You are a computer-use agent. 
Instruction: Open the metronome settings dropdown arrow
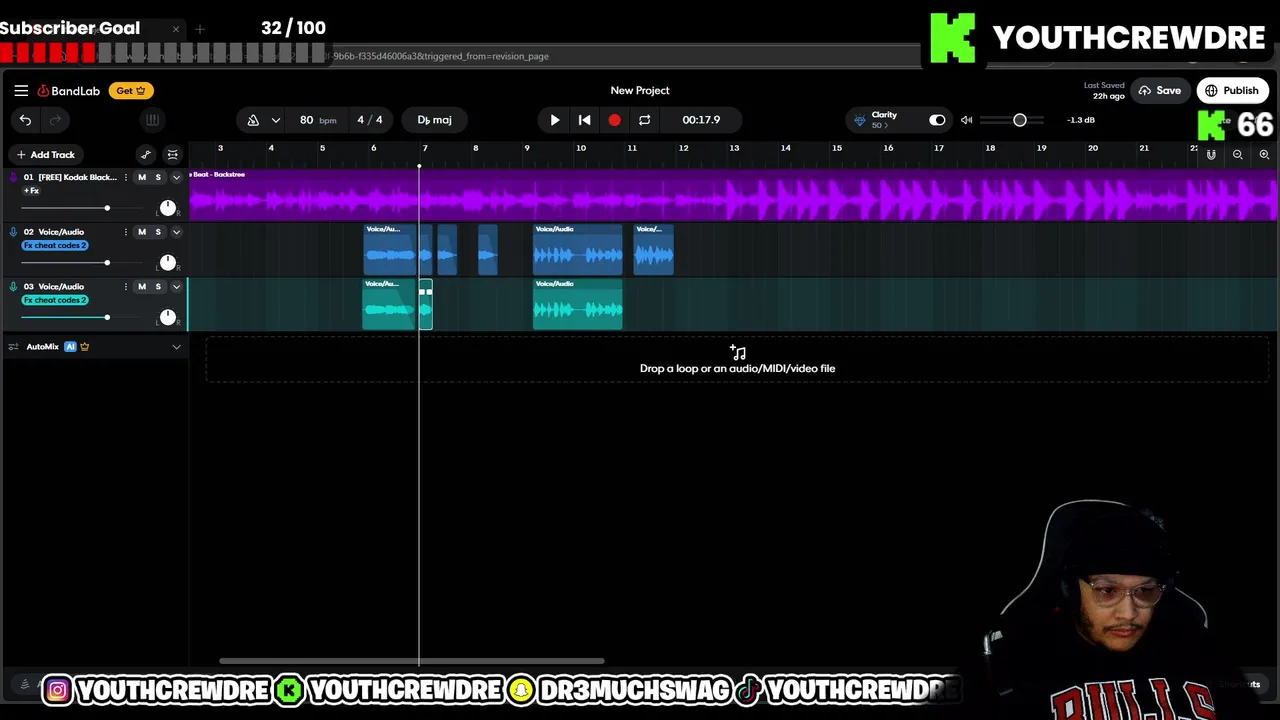[275, 120]
